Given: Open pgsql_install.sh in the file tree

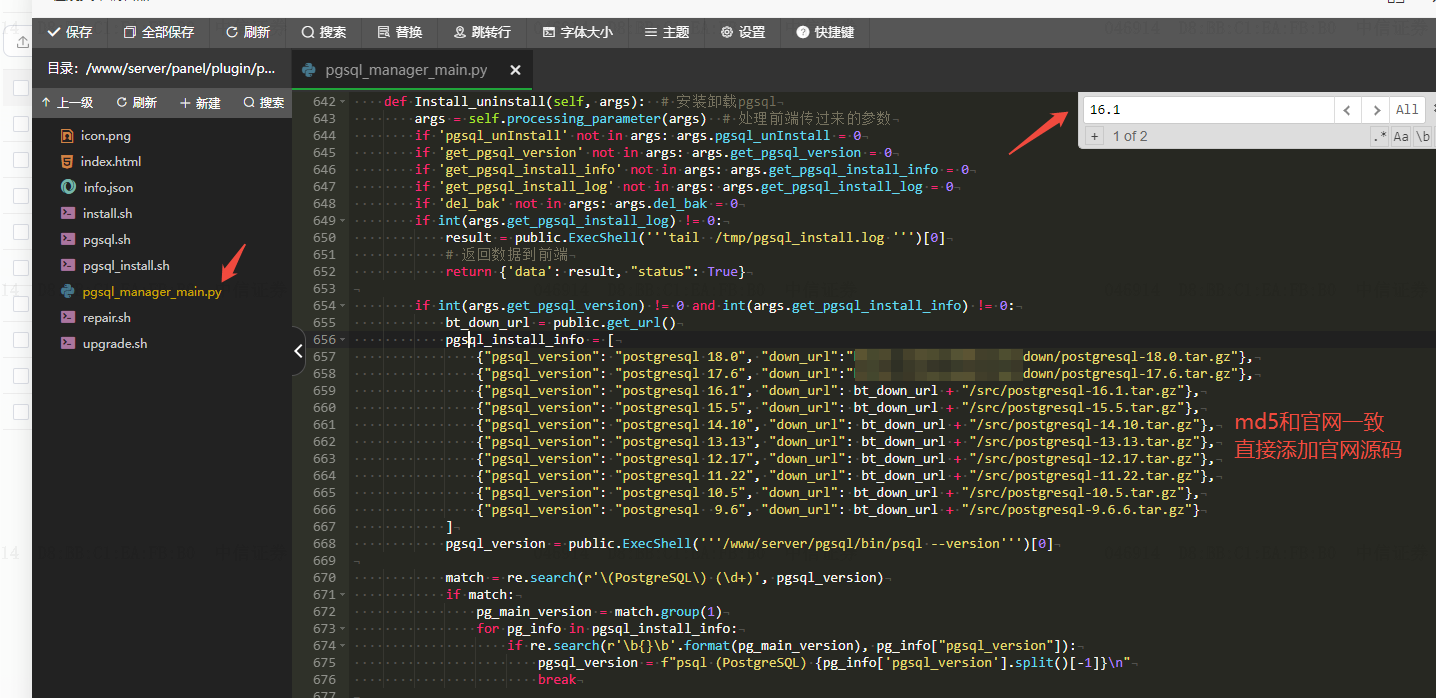Looking at the screenshot, I should click(x=126, y=265).
